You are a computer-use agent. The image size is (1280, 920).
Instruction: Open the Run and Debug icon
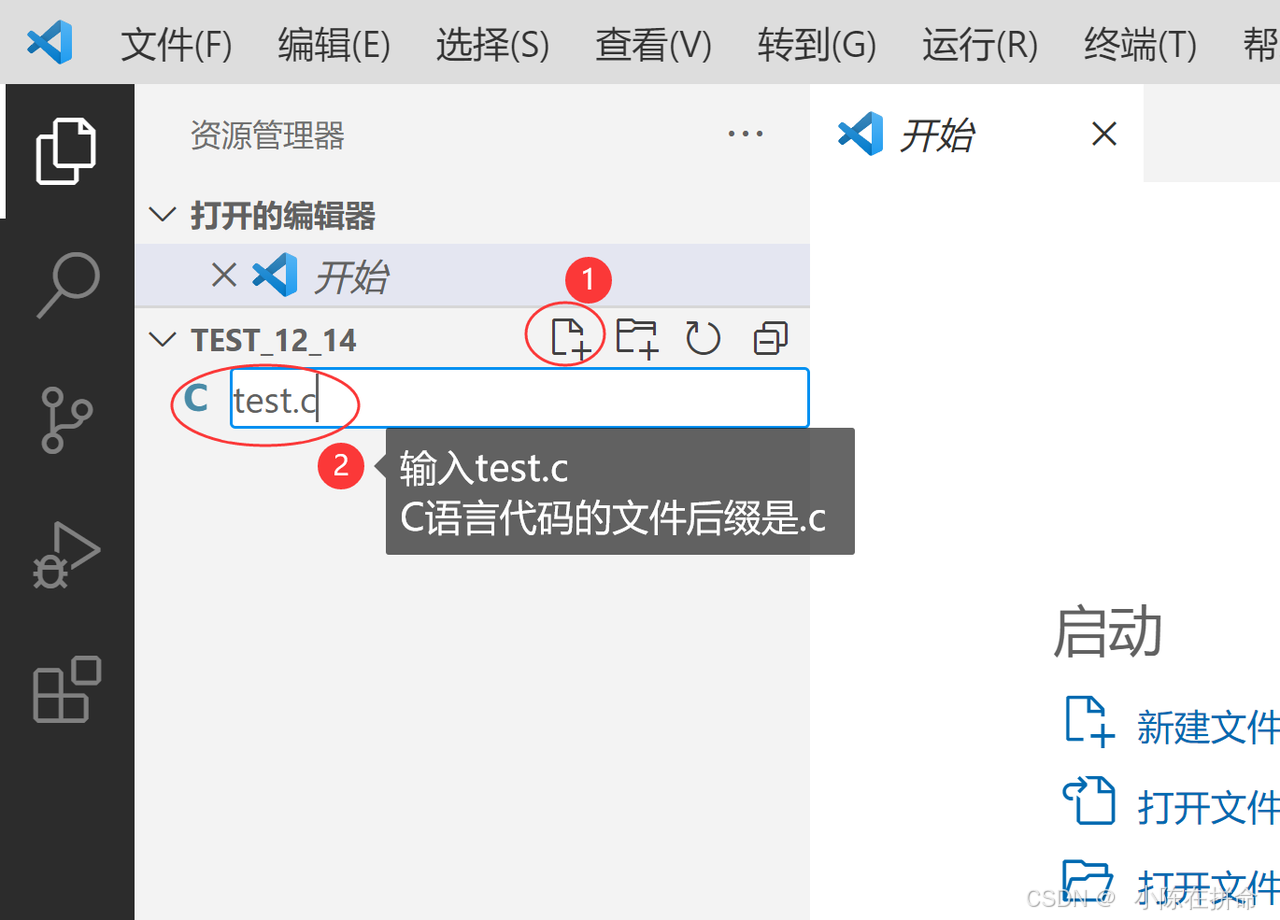pos(66,555)
